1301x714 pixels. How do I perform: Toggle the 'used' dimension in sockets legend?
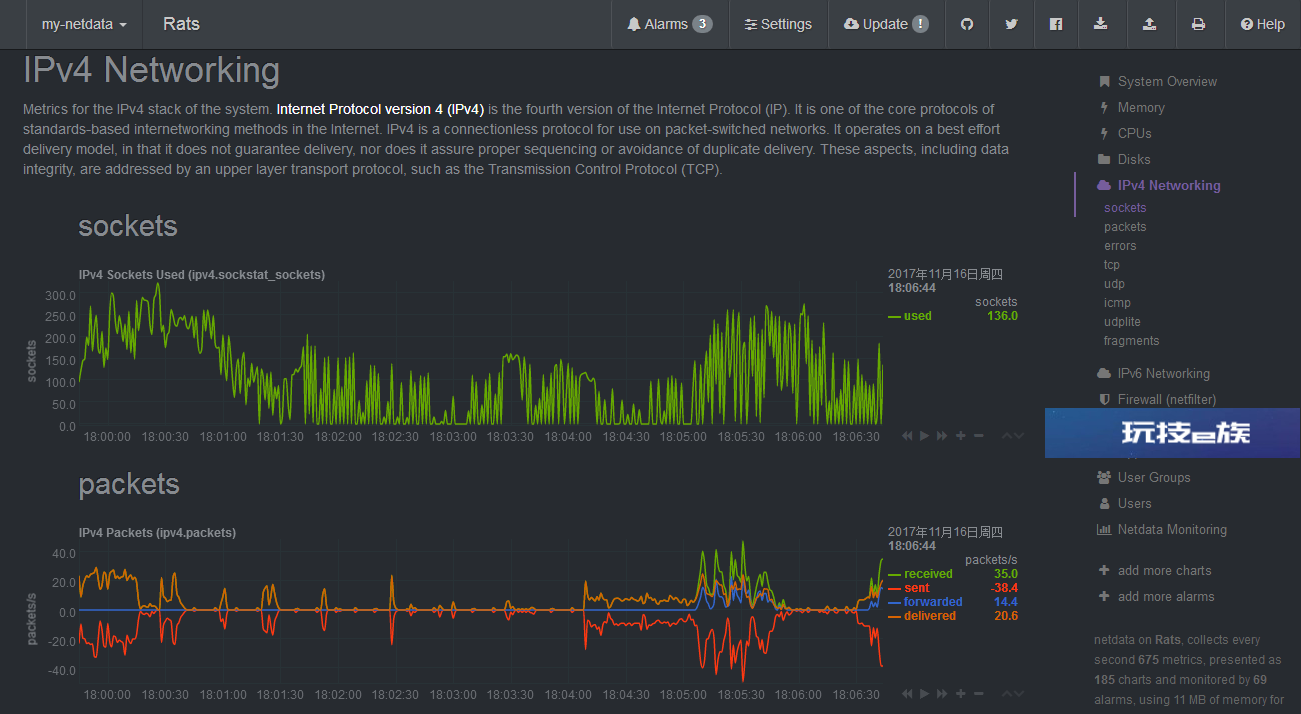point(917,316)
